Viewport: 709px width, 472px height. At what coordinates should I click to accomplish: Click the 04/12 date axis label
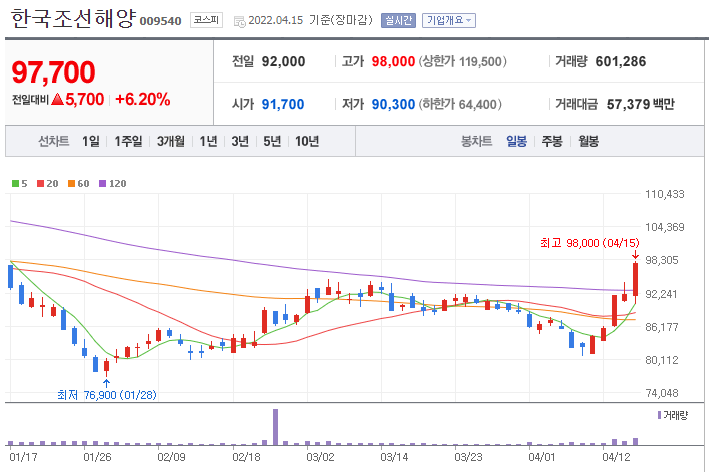pos(616,457)
